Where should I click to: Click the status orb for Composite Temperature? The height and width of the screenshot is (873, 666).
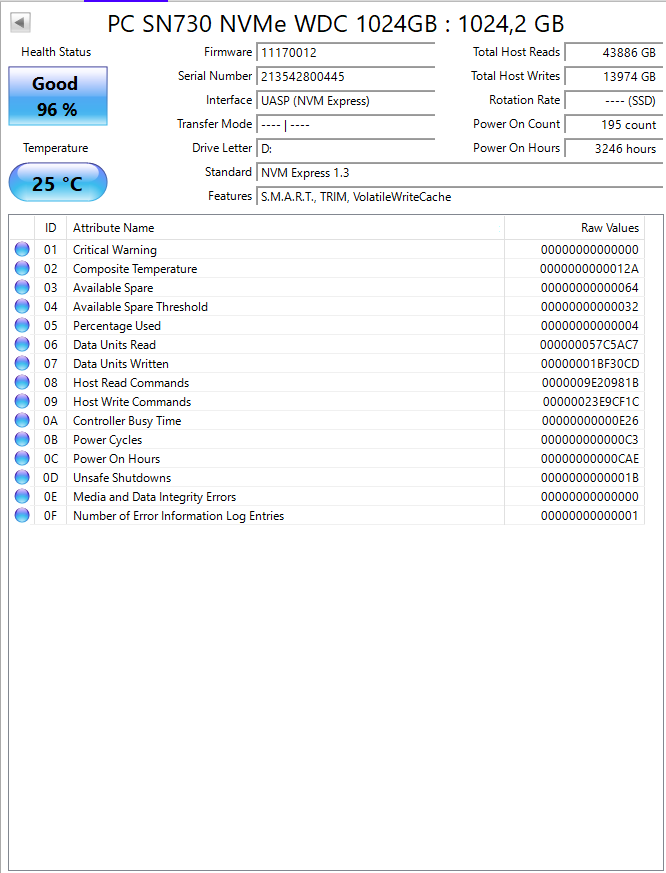tap(22, 268)
